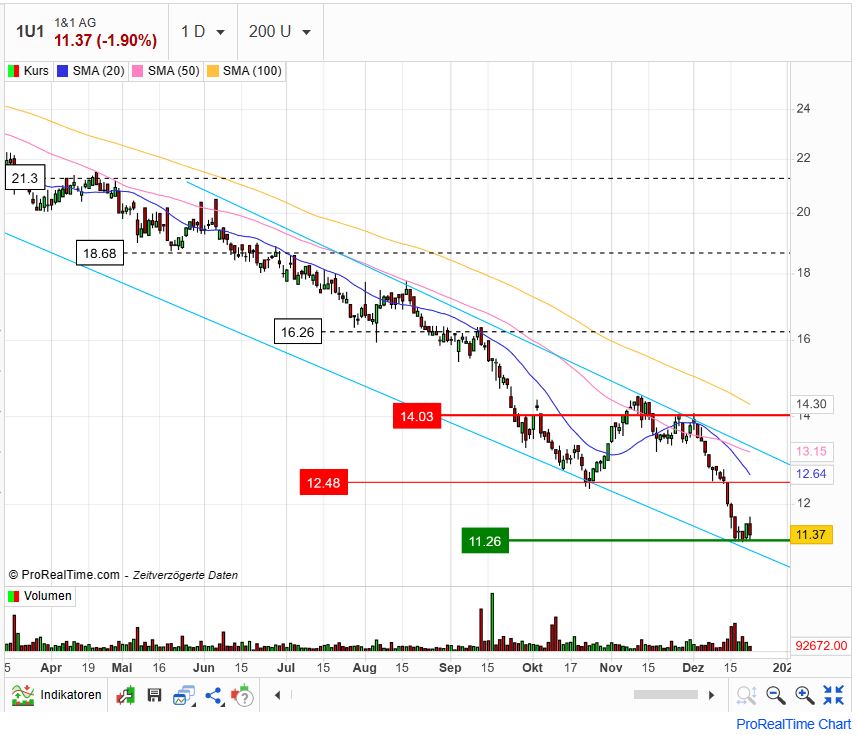This screenshot has width=857, height=735.
Task: Zoom out with the minus magnifier
Action: [776, 695]
